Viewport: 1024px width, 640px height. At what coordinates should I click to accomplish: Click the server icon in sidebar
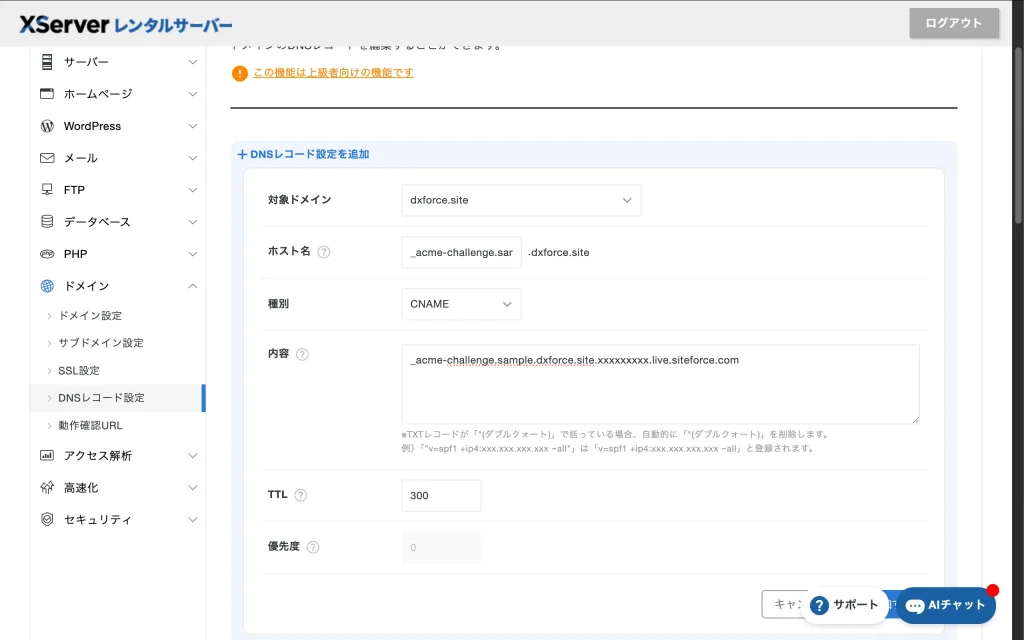[x=46, y=62]
